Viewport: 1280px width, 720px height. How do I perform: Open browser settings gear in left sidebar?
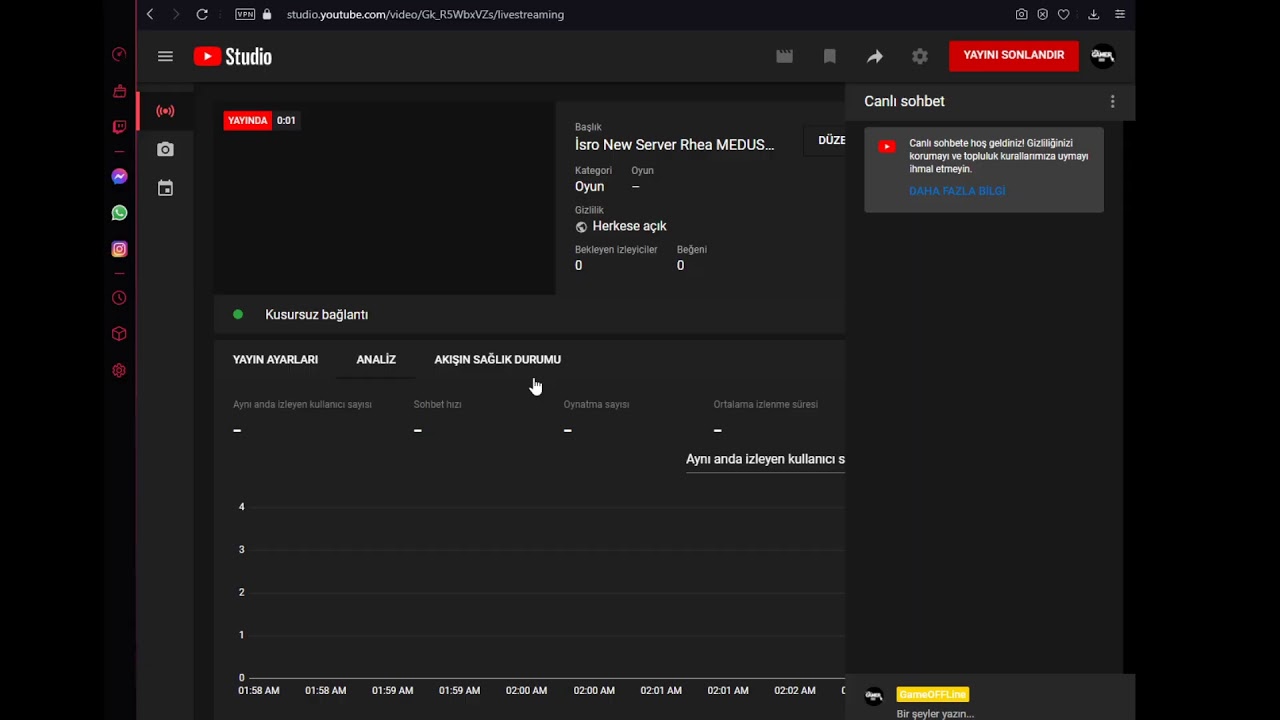pos(119,370)
